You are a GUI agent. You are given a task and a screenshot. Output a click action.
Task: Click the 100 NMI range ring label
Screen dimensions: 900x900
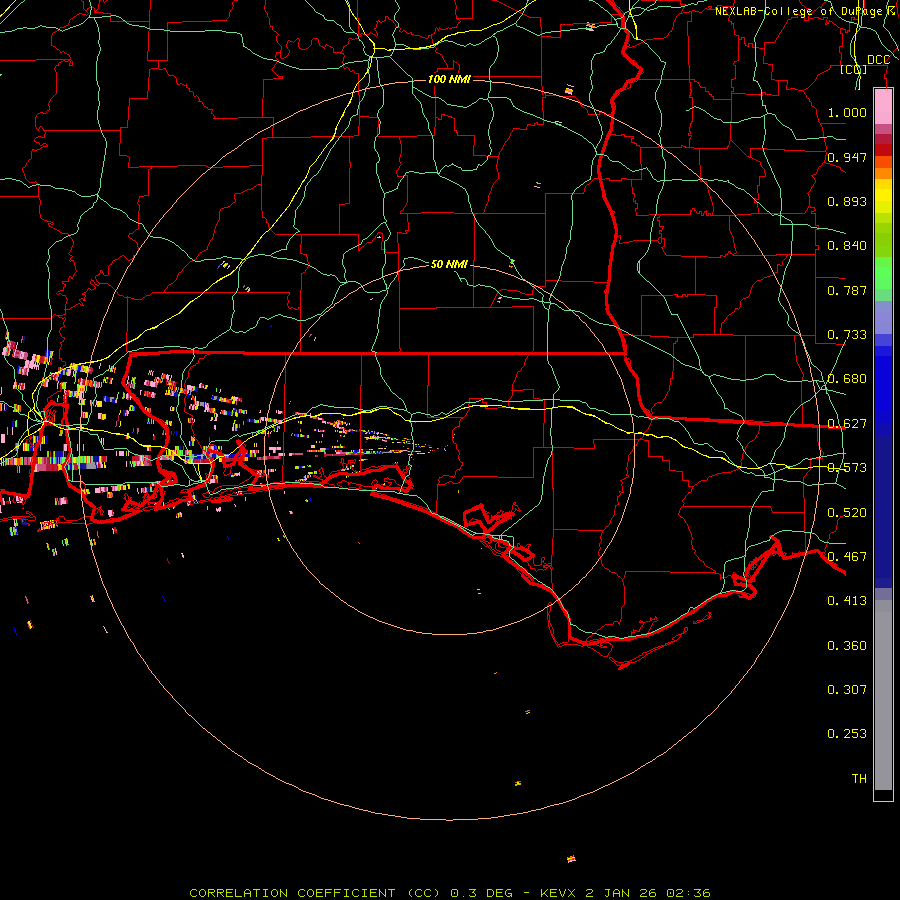[x=449, y=79]
